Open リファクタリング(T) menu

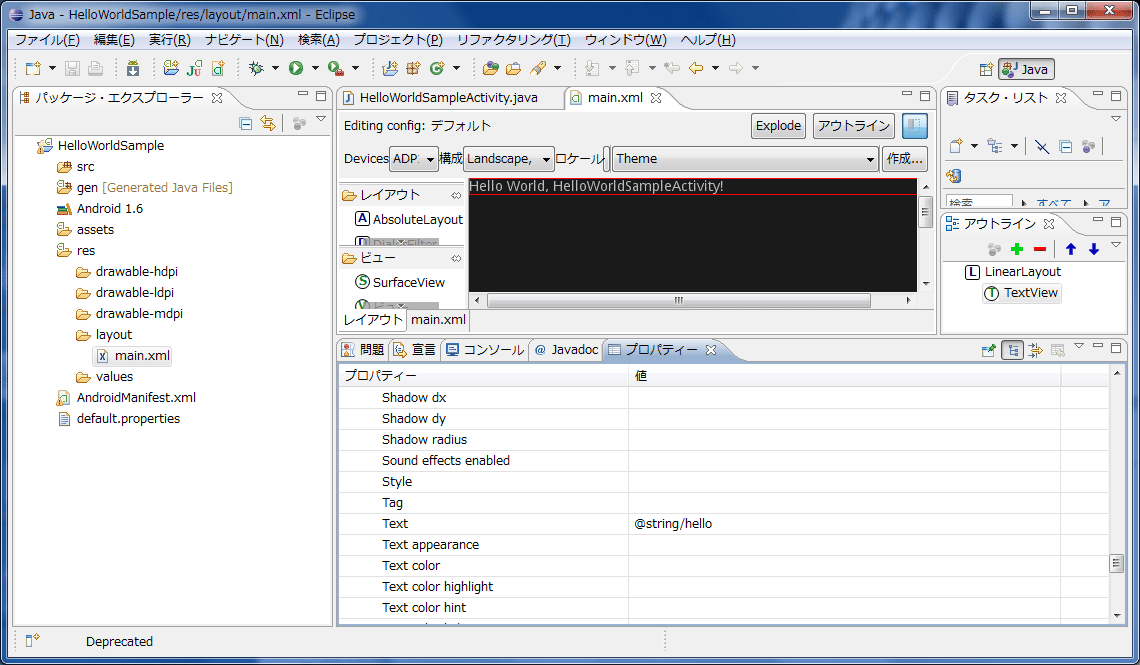(513, 40)
